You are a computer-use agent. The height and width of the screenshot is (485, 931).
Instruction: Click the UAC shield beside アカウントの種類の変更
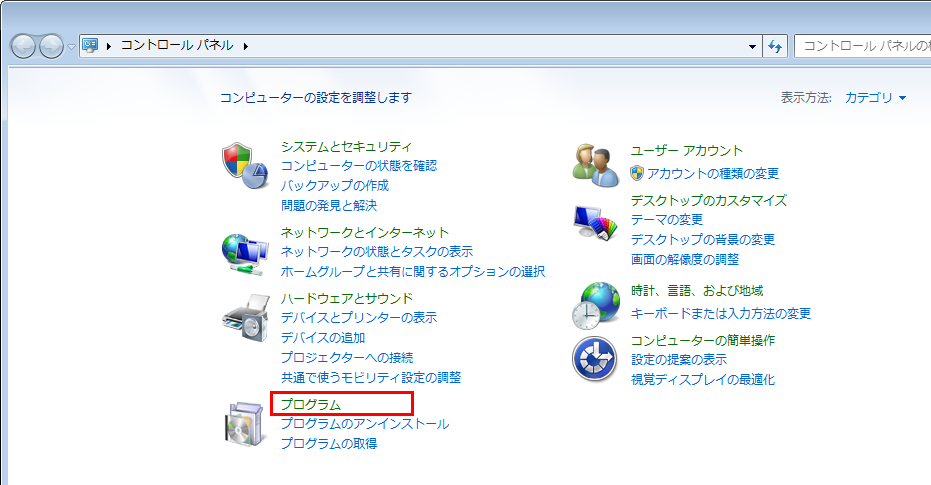pyautogui.click(x=636, y=173)
